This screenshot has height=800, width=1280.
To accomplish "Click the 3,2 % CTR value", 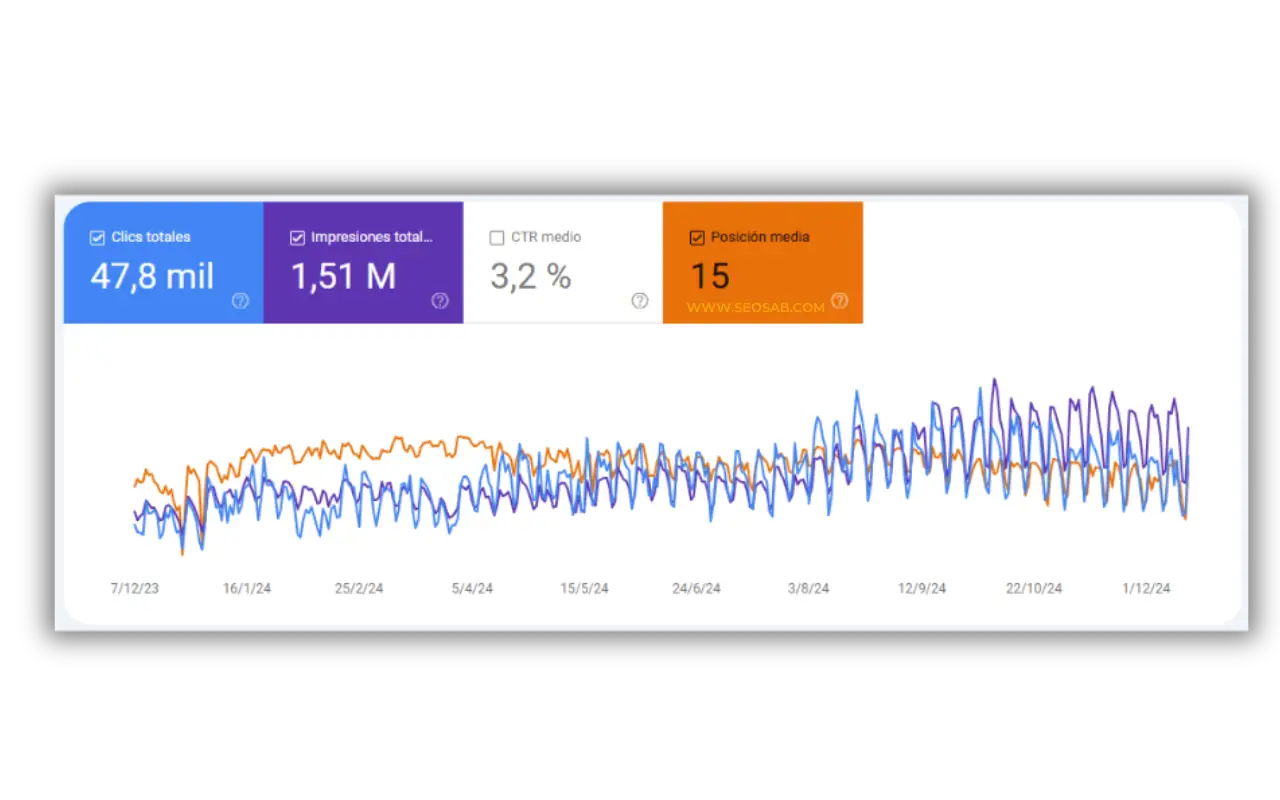I will pos(530,276).
